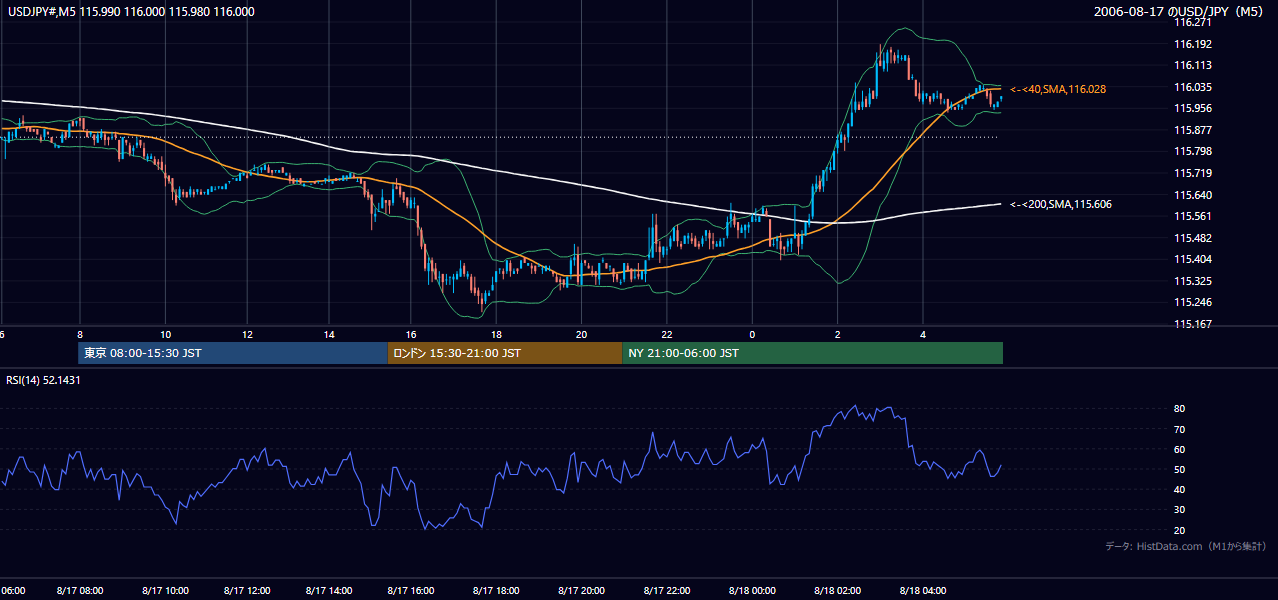Viewport: 1278px width, 600px height.
Task: Click price axis value 115.325
Action: pos(1193,281)
